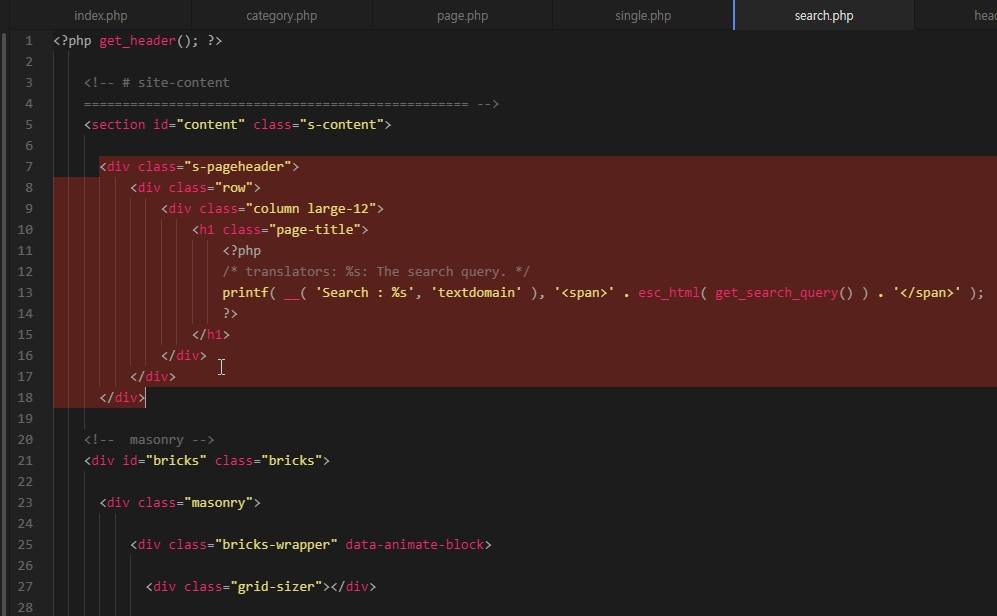Switch to the index.php tab
This screenshot has width=997, height=616.
tap(100, 16)
